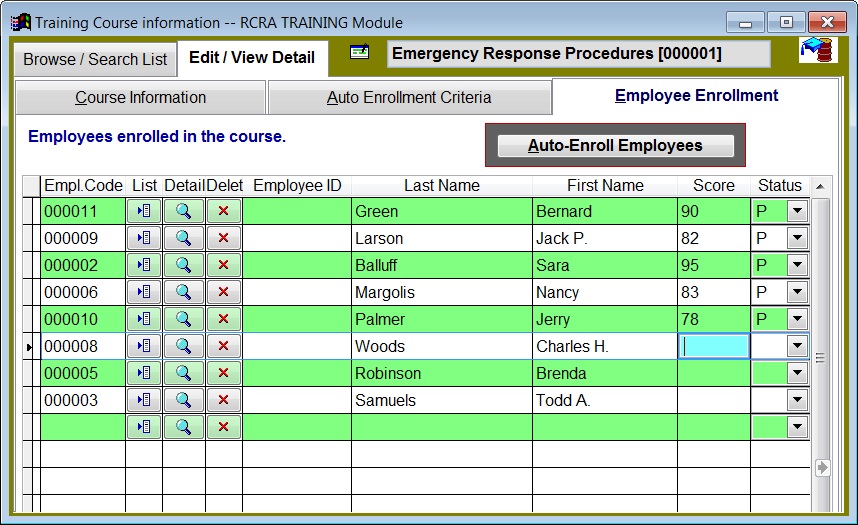Click the Auto-Enroll Employees button
Screen dimensions: 858x525
(x=615, y=146)
